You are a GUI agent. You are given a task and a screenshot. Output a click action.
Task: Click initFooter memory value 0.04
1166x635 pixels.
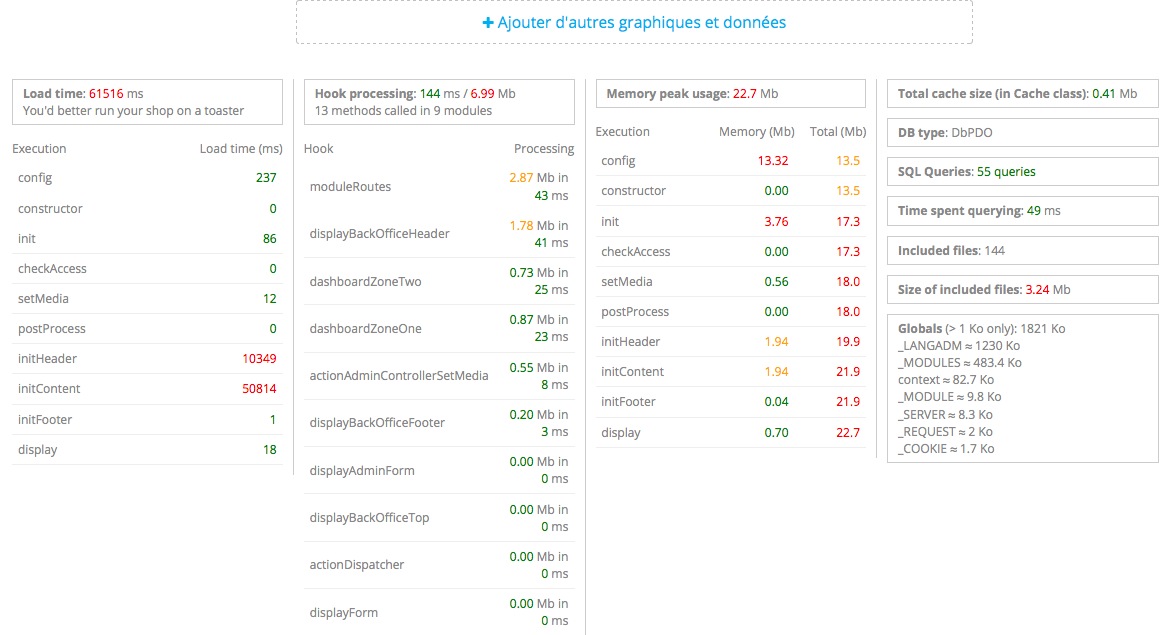(x=776, y=402)
